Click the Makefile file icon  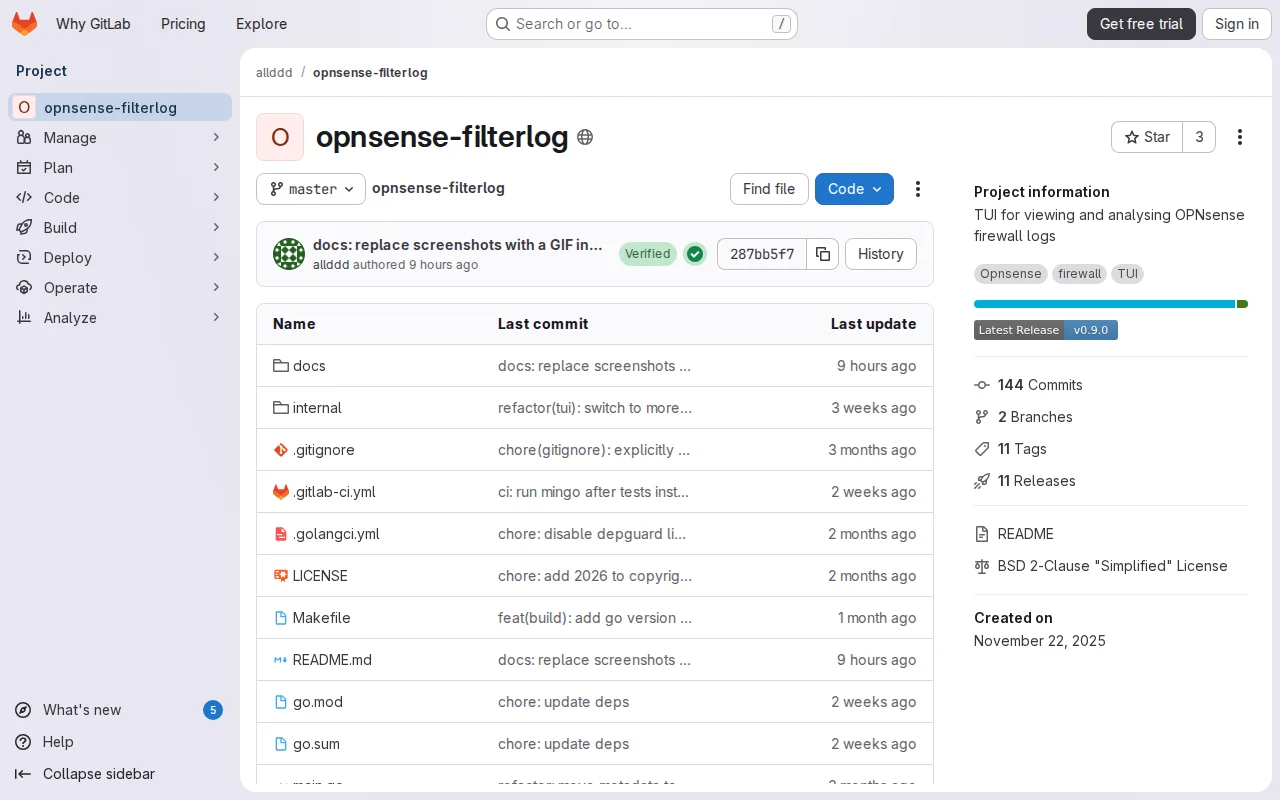(x=281, y=618)
